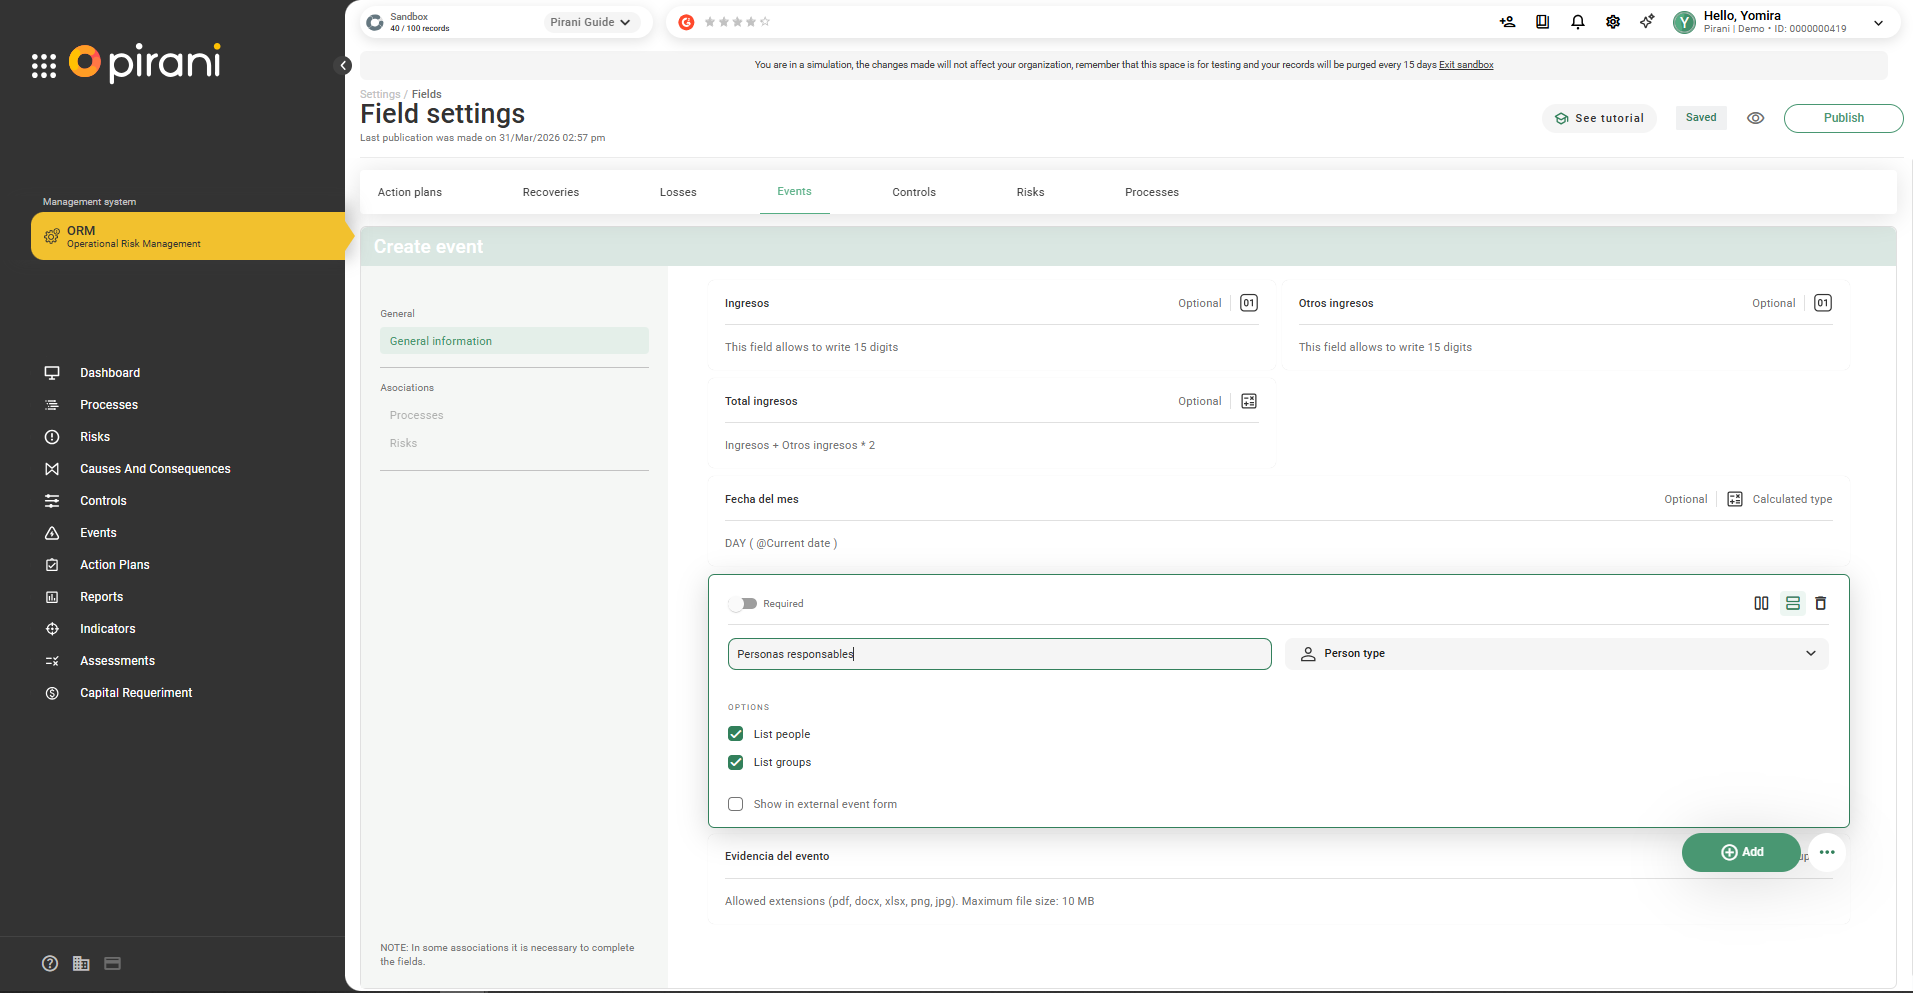Click the help question mark icon
Screen dimensions: 1913x993
click(50, 963)
